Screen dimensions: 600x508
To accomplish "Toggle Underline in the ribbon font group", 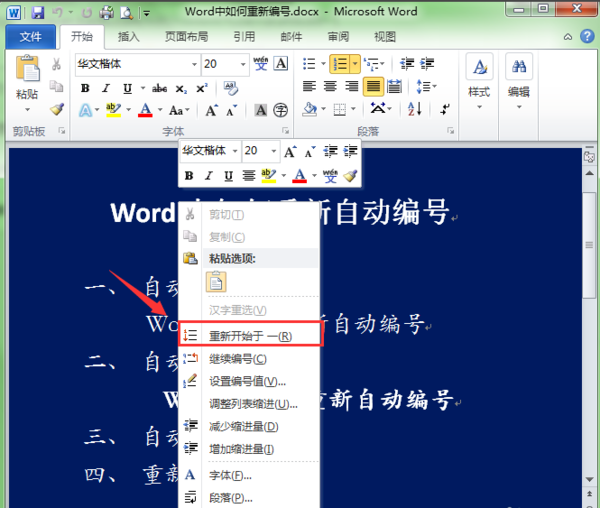I will pyautogui.click(x=127, y=89).
